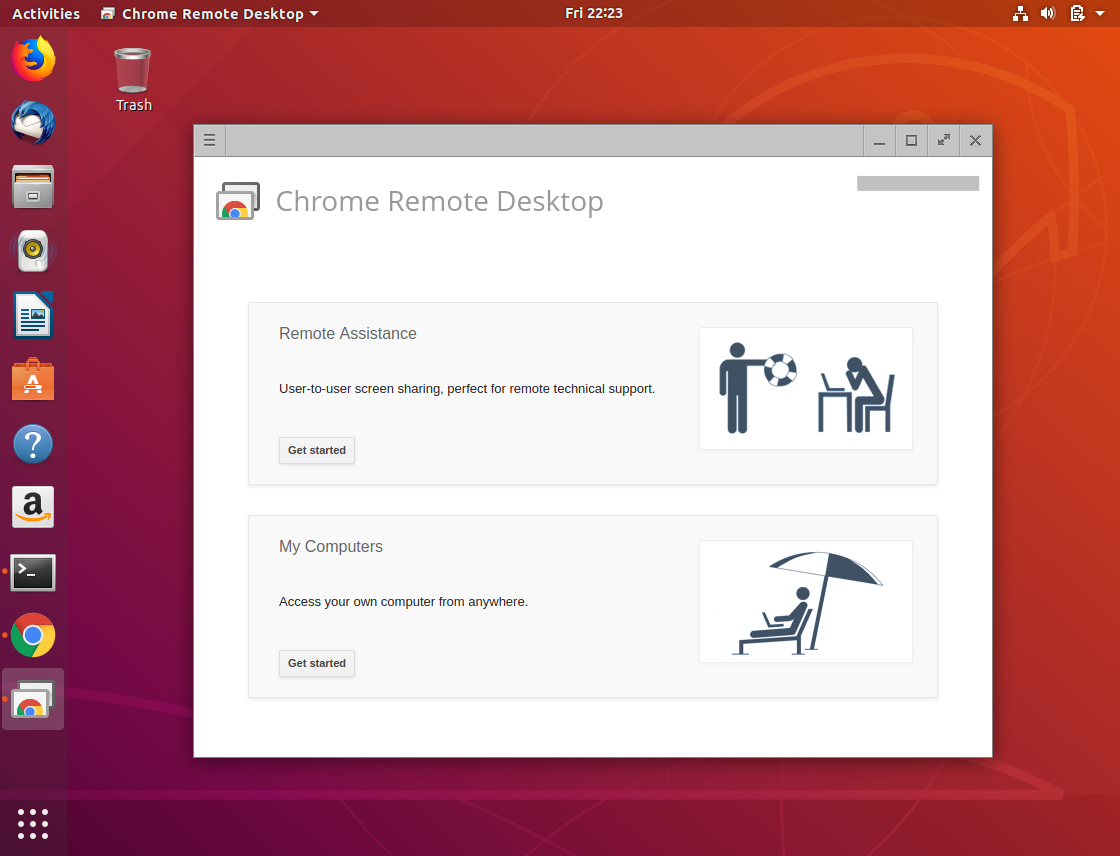Open Firefox from the dock
The height and width of the screenshot is (856, 1120).
tap(33, 59)
